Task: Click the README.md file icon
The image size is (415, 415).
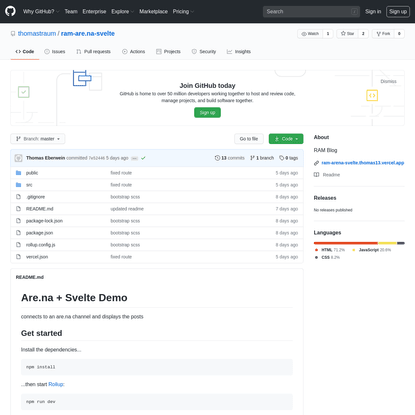Action: (19, 209)
